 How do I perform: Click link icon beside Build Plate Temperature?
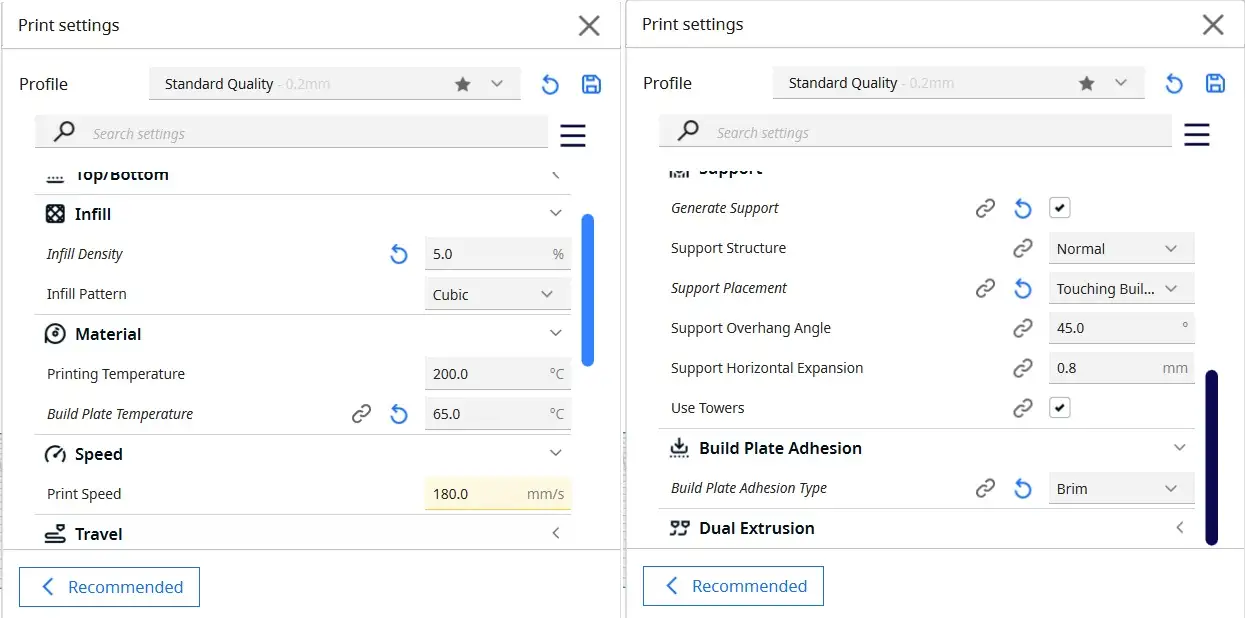(x=361, y=414)
